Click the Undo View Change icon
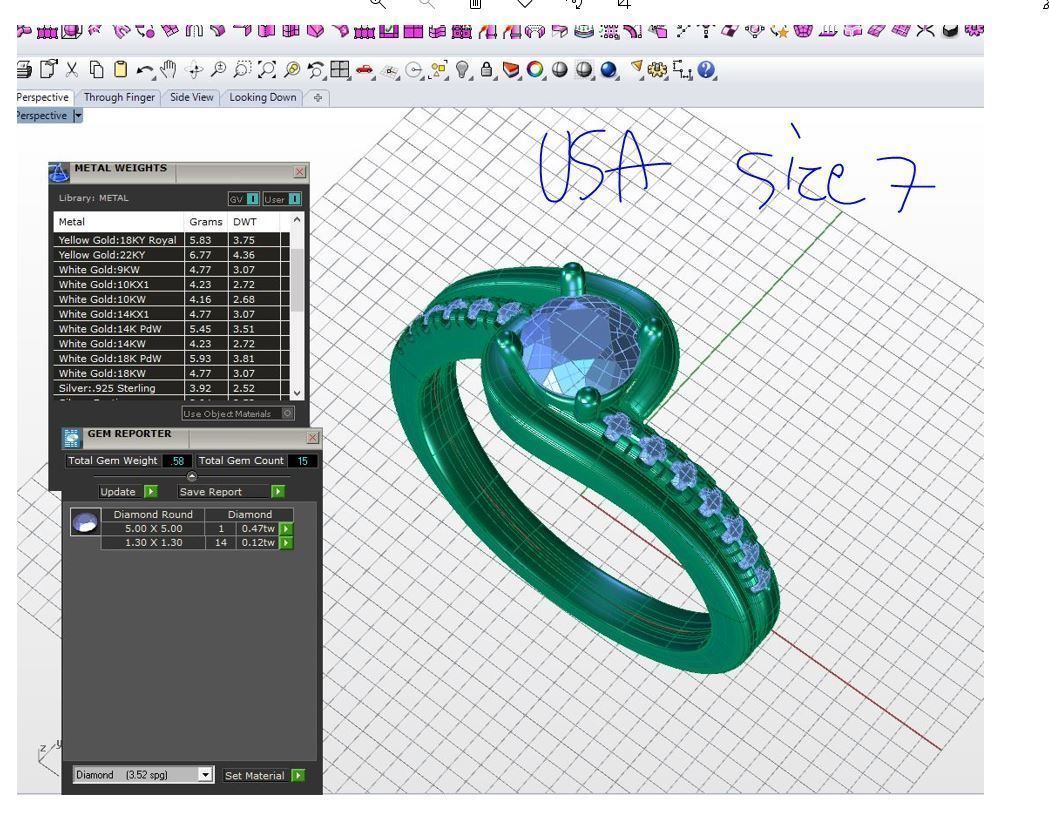Image resolution: width=1049 pixels, height=818 pixels. [x=315, y=70]
